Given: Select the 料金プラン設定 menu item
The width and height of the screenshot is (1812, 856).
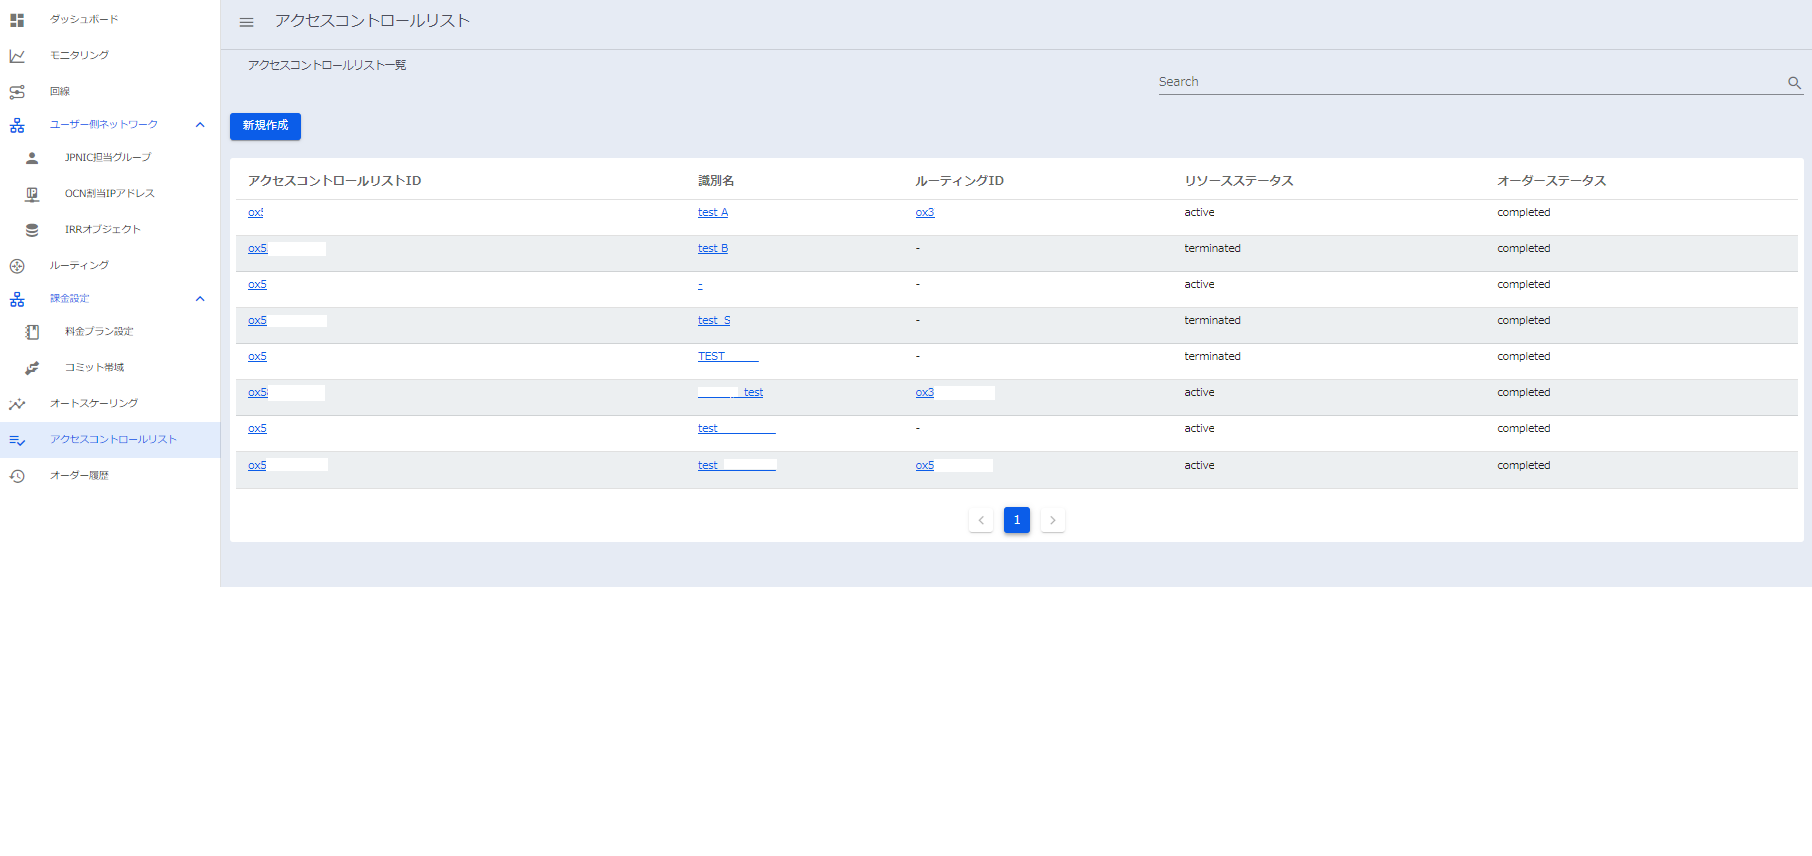Looking at the screenshot, I should tap(99, 332).
